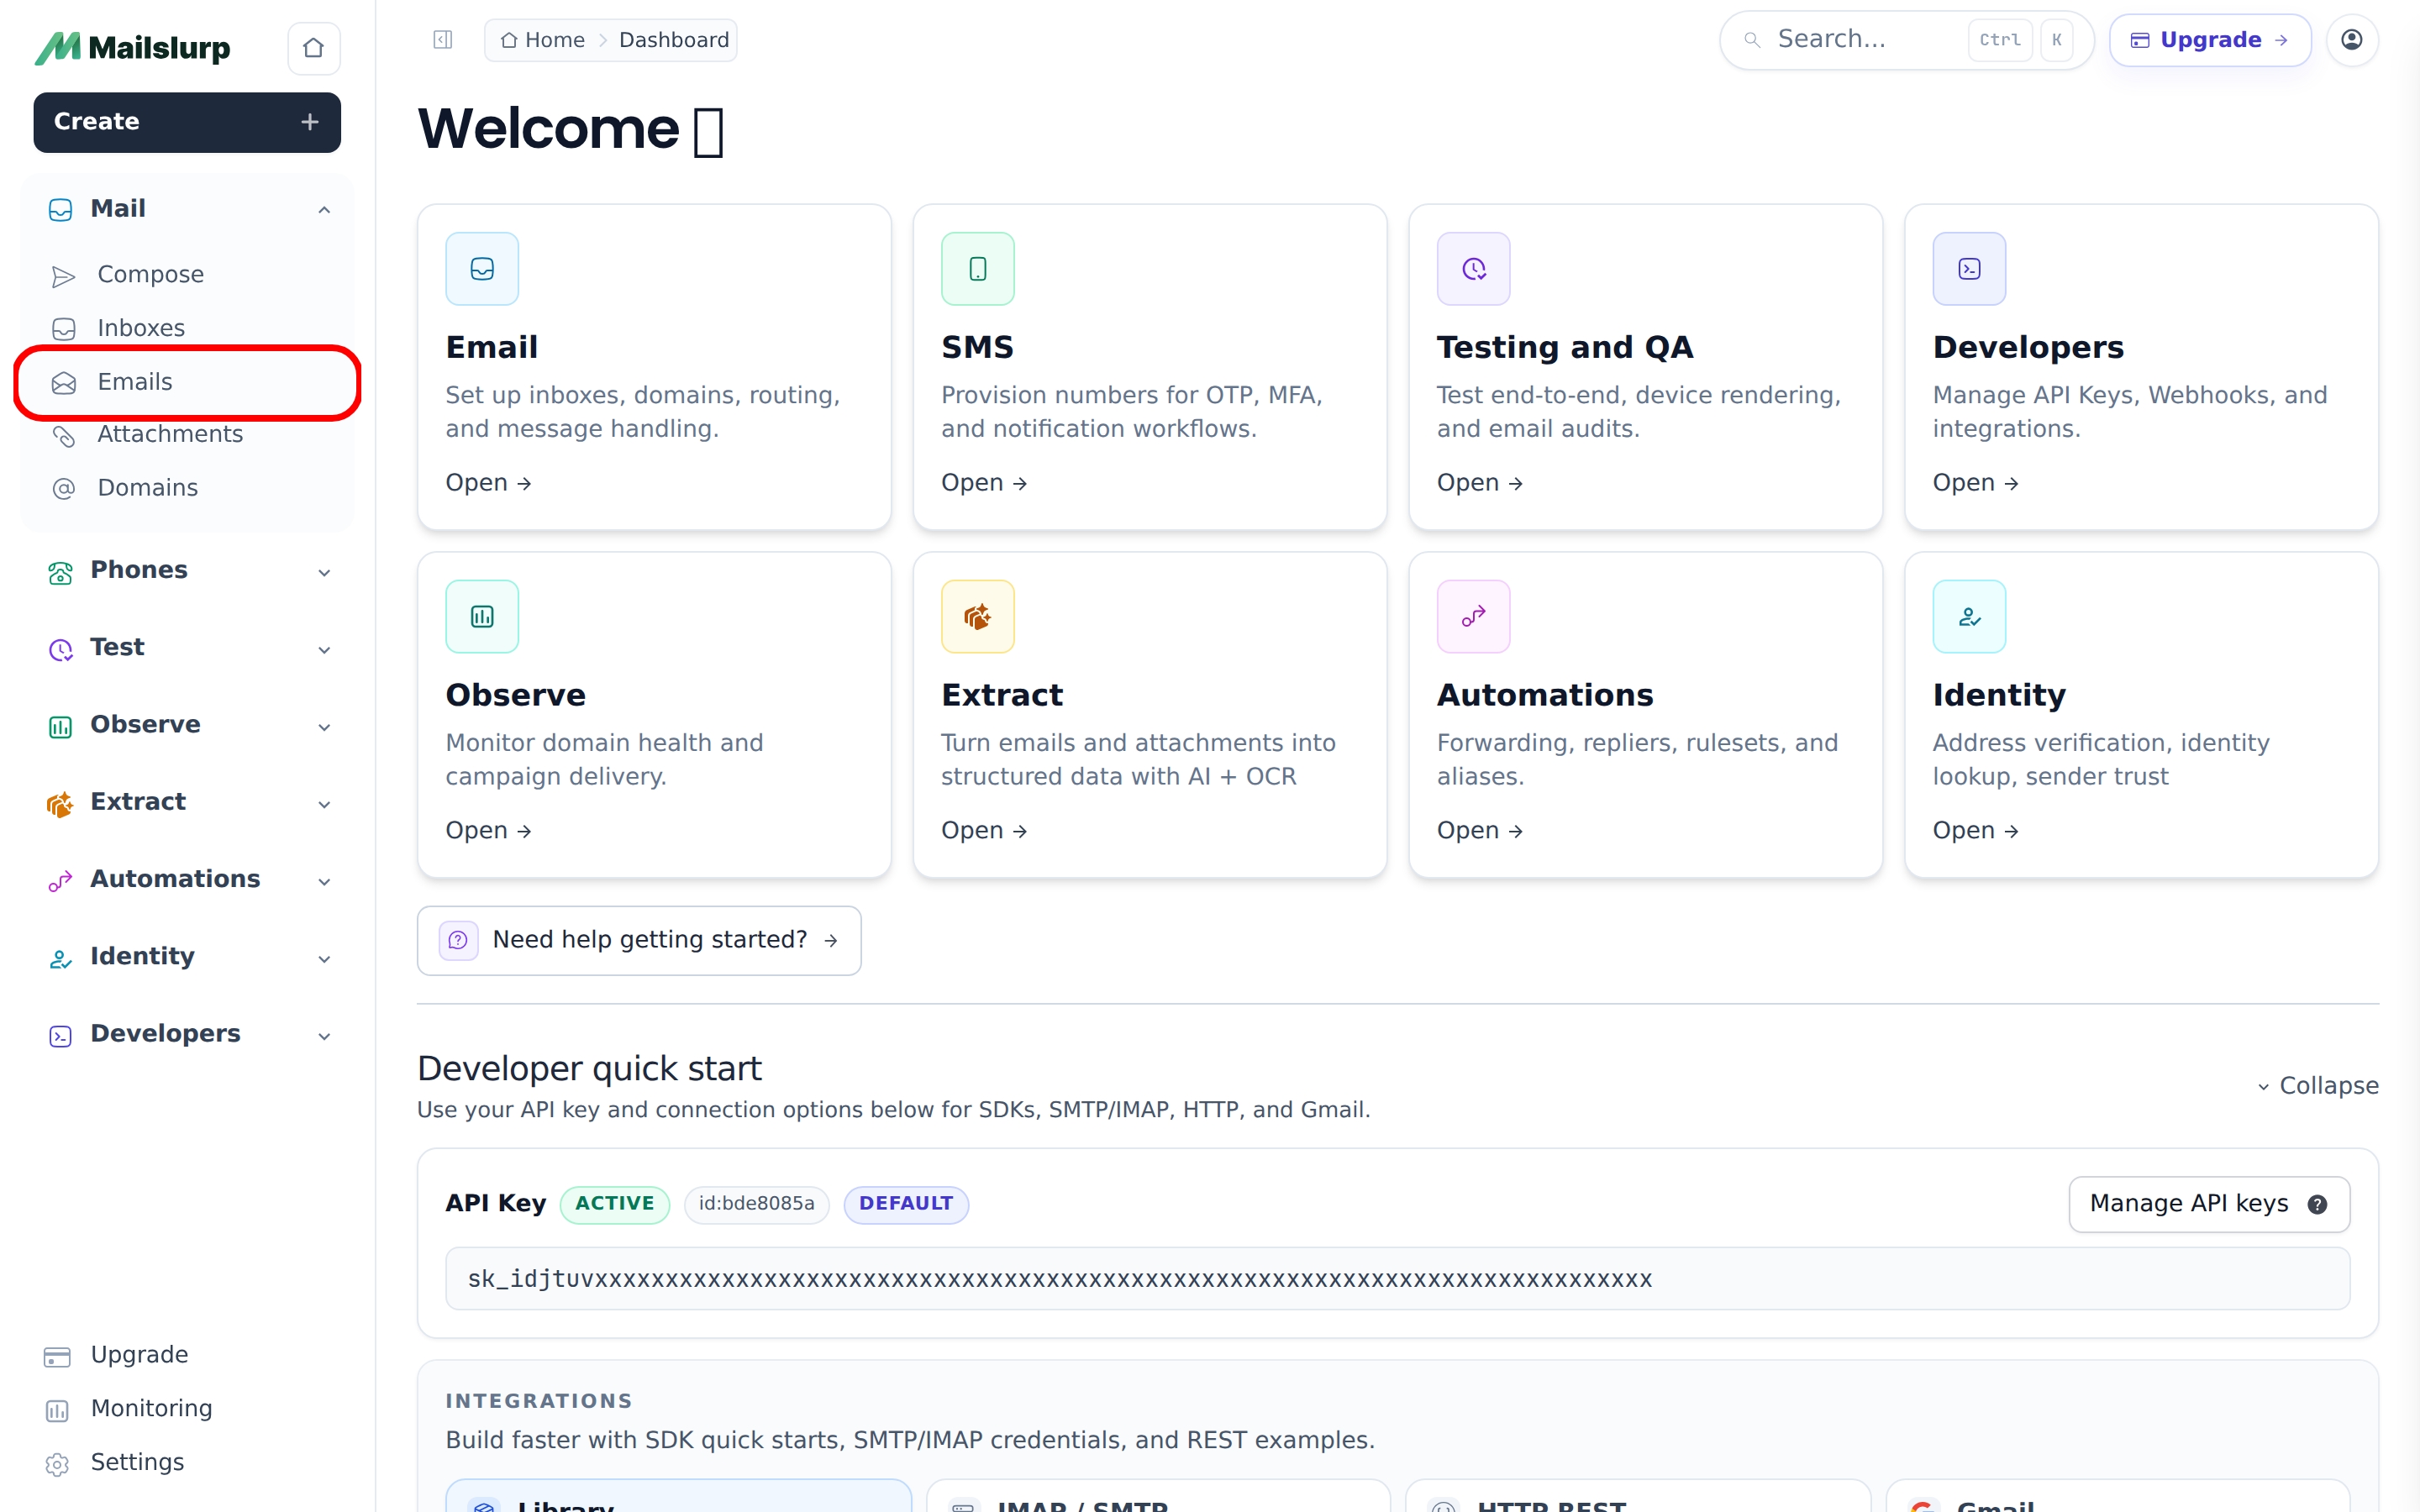
Task: Expand the Automations sidebar section chevron
Action: point(324,881)
